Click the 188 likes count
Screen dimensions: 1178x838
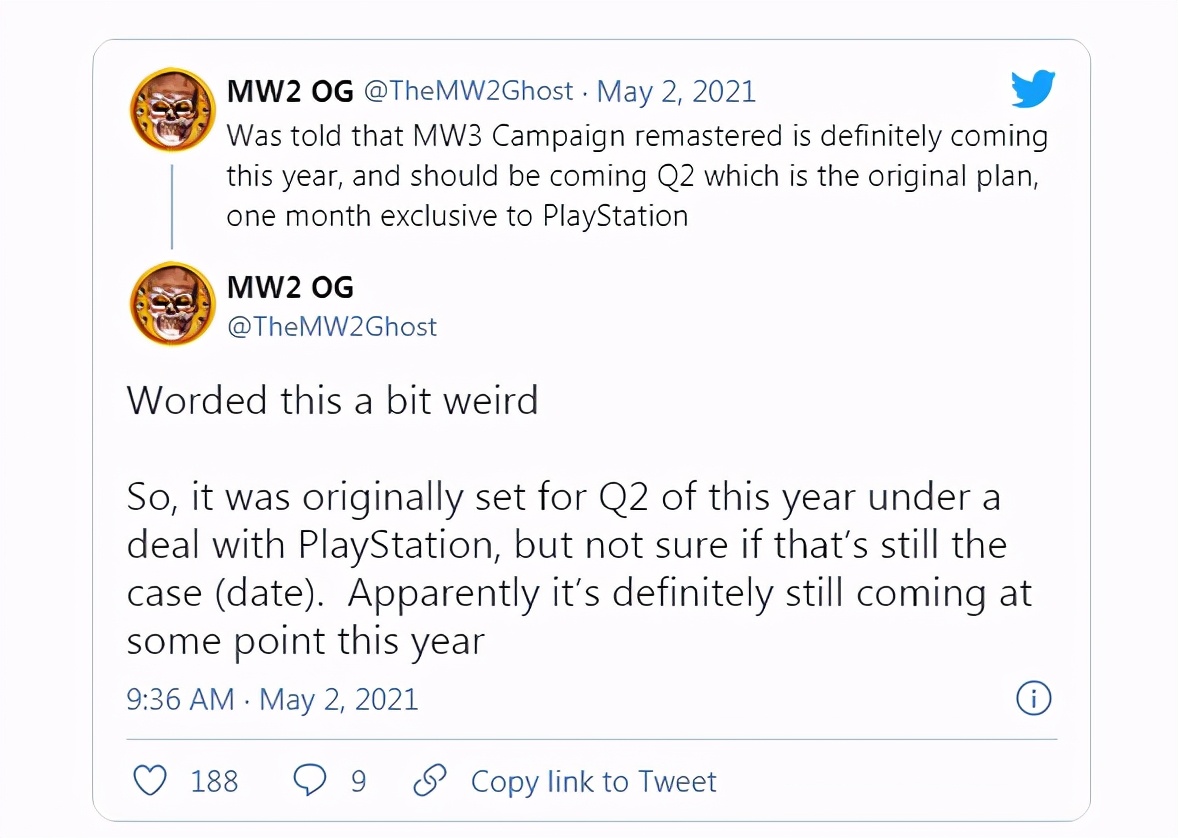tap(214, 781)
